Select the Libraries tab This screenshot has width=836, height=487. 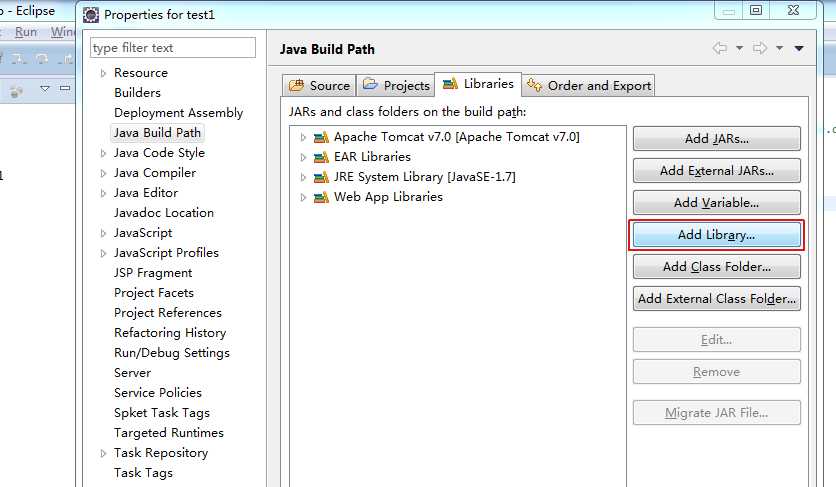click(478, 84)
